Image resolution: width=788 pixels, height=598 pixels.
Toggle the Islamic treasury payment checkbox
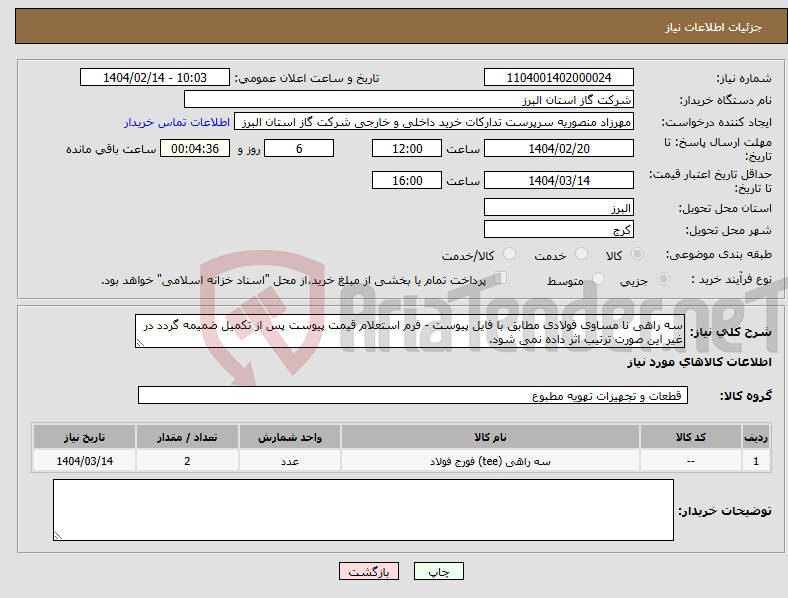coord(501,278)
